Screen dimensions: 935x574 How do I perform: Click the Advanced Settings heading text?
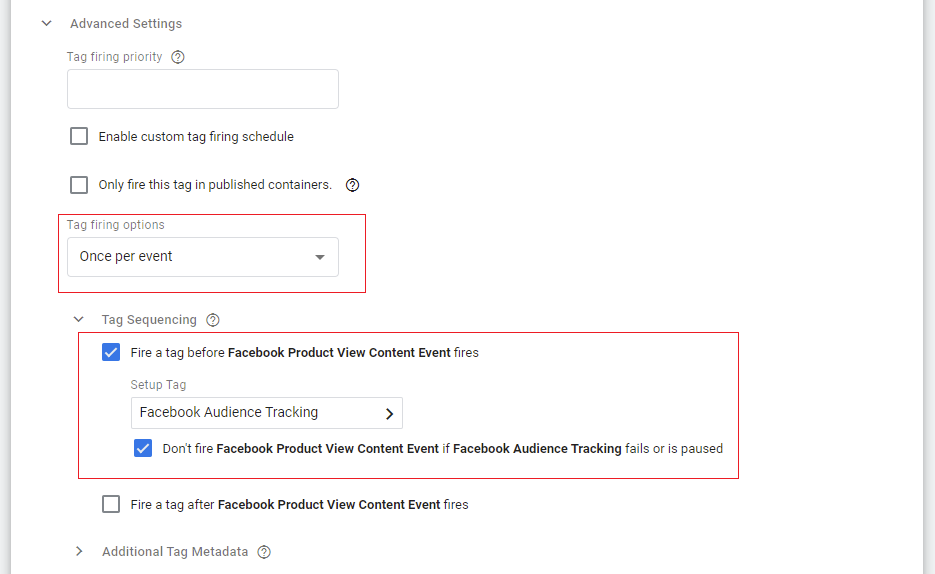click(126, 23)
